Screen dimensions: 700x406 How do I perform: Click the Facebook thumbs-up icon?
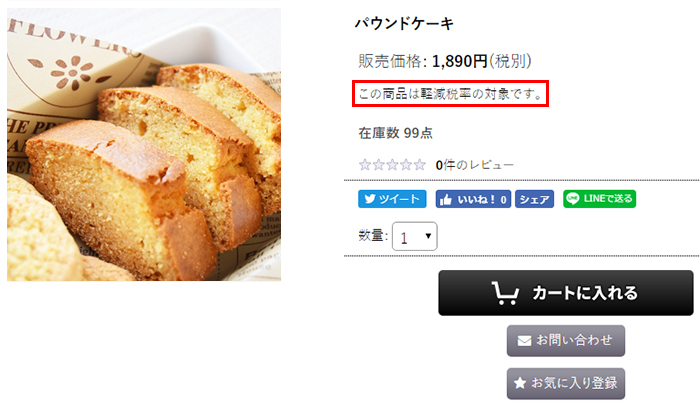[x=446, y=200]
